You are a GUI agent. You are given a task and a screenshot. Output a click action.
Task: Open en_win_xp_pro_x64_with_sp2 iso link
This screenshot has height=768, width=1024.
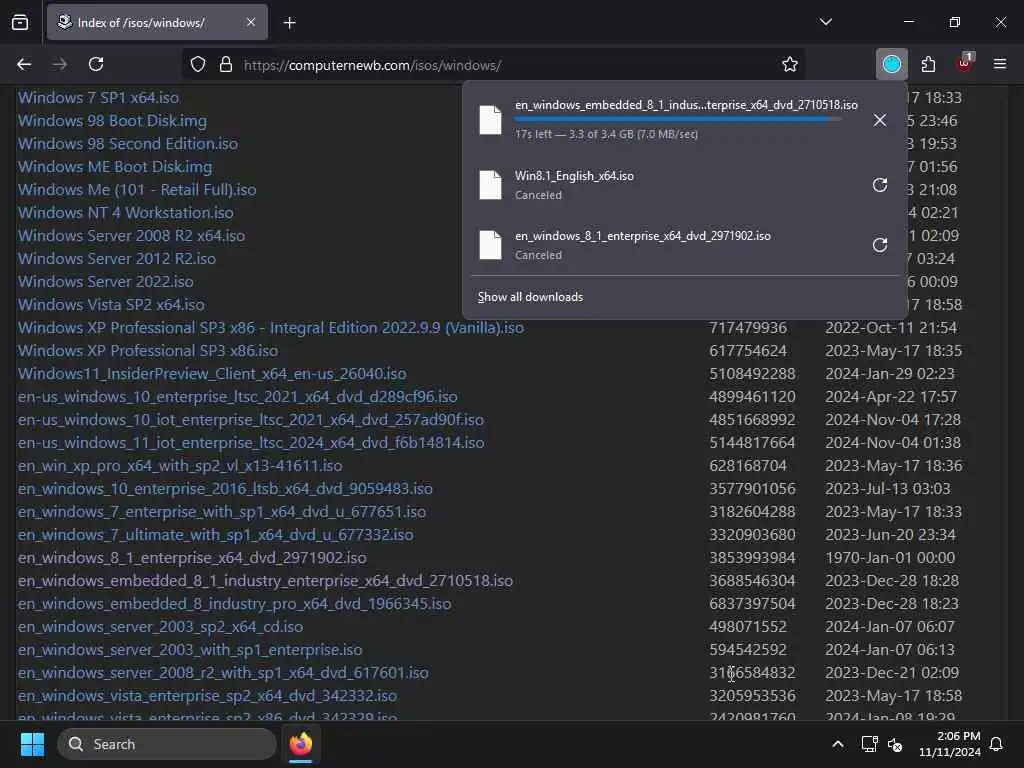pos(180,466)
